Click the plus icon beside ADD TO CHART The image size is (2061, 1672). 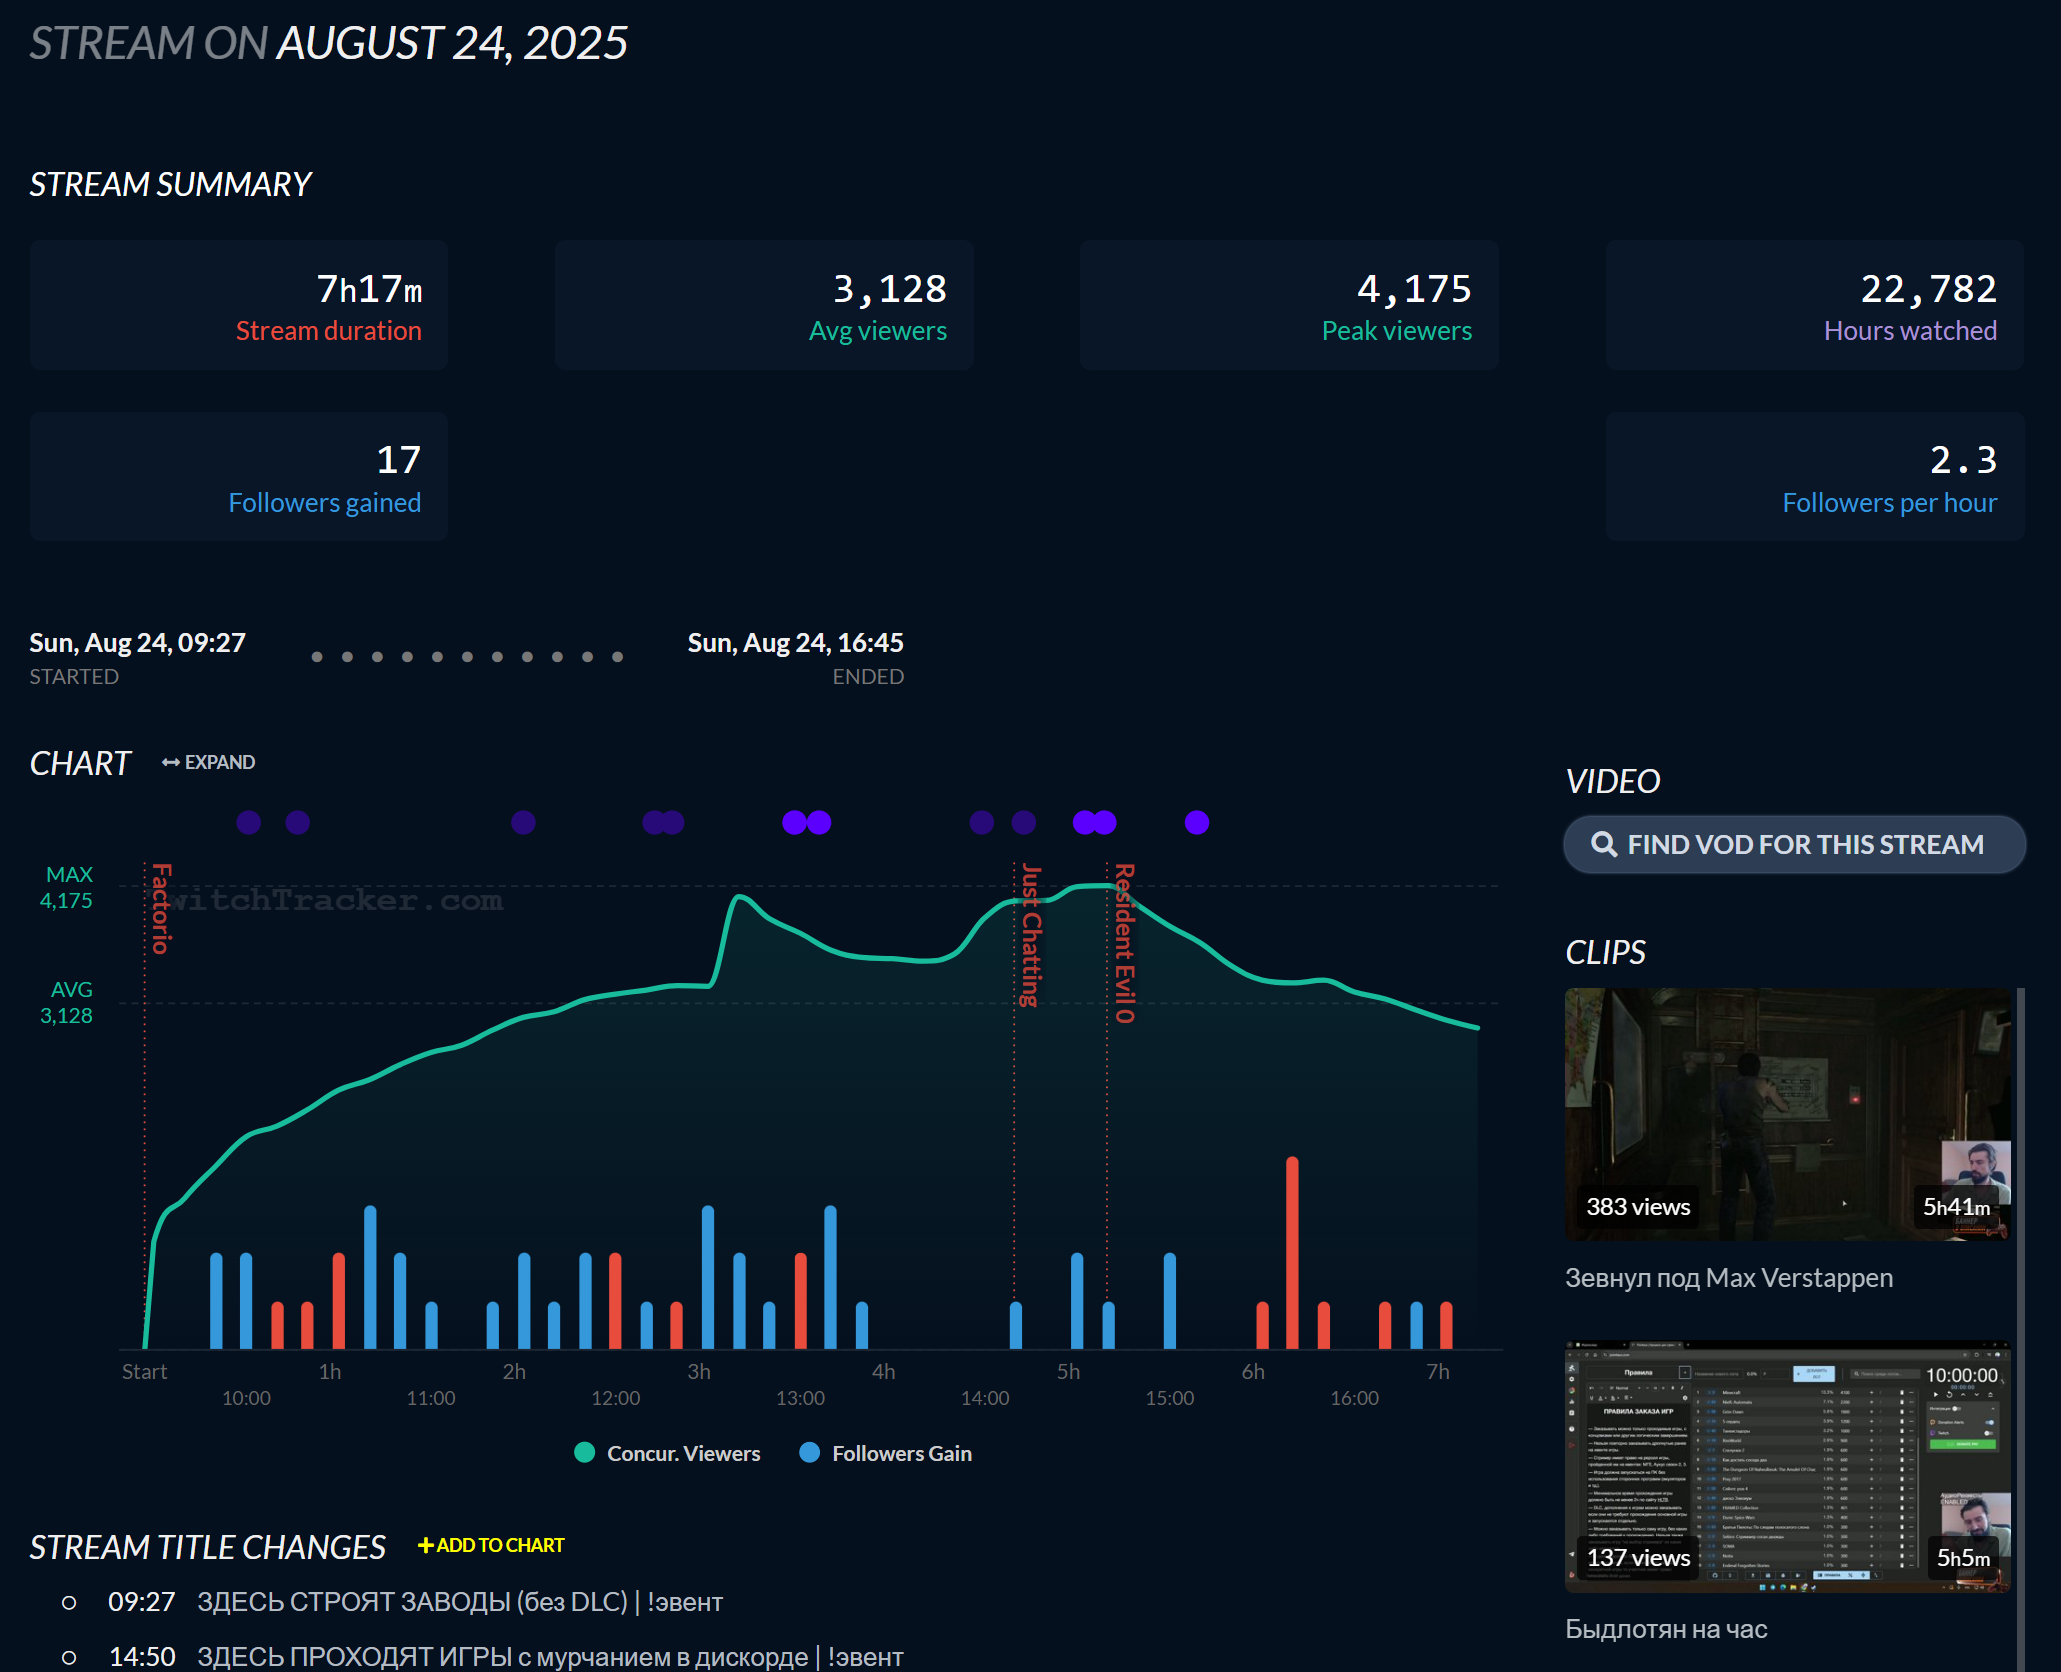425,1546
